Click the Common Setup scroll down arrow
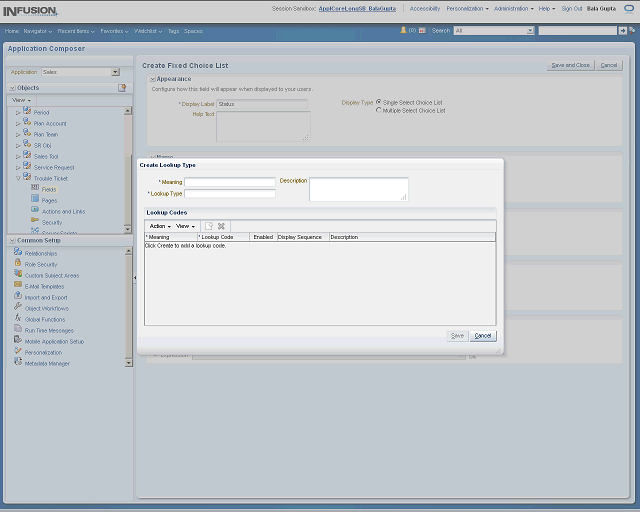The height and width of the screenshot is (512, 640). 129,363
